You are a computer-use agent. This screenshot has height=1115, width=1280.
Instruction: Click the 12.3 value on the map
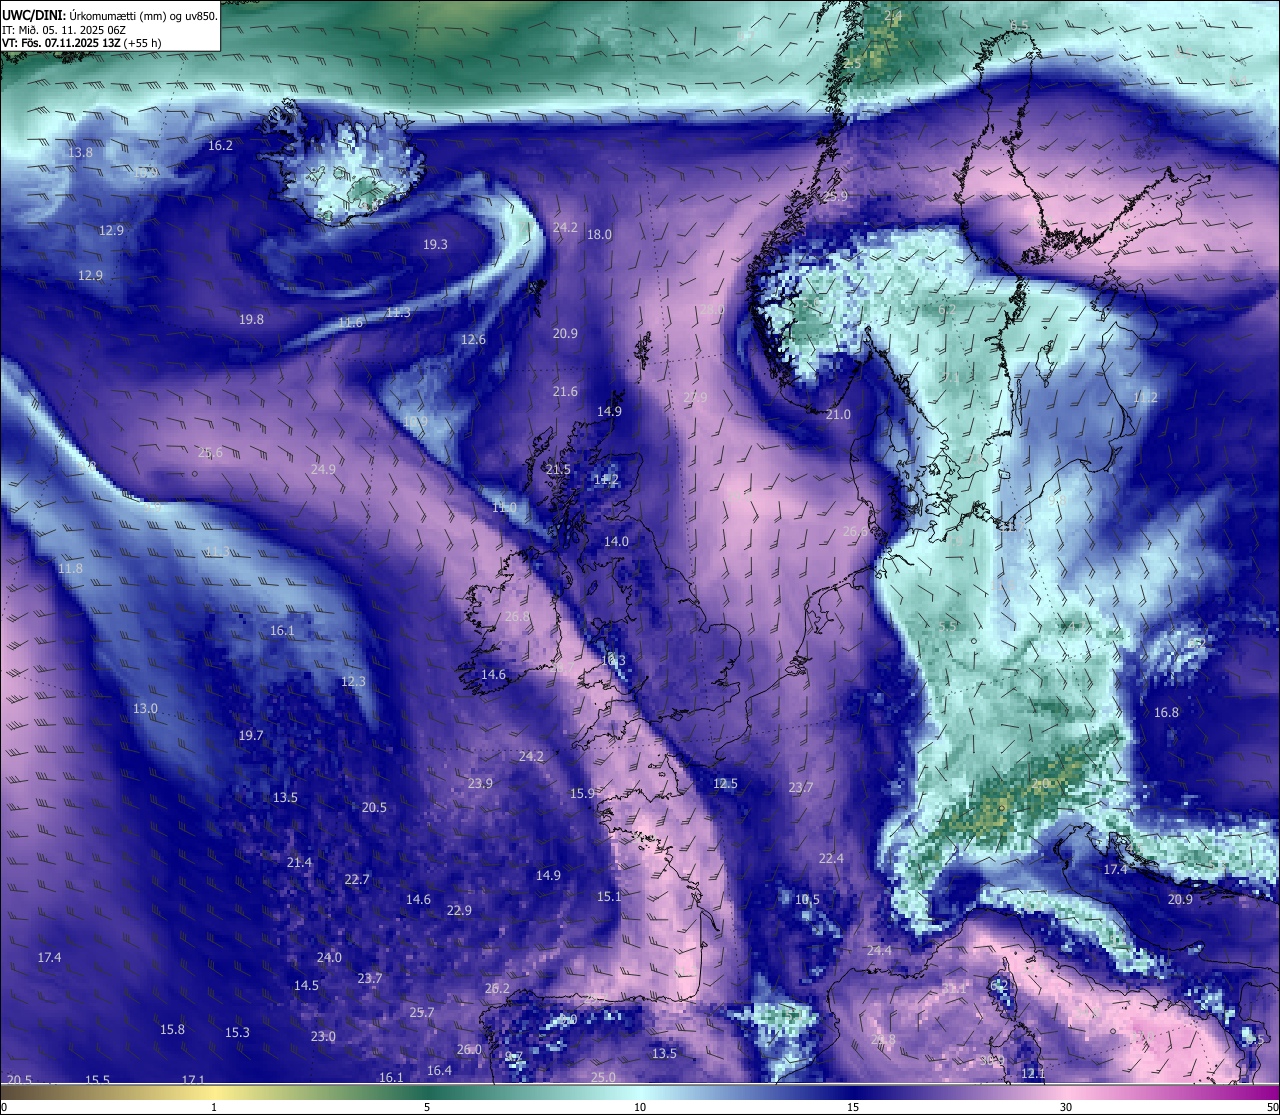click(x=353, y=681)
